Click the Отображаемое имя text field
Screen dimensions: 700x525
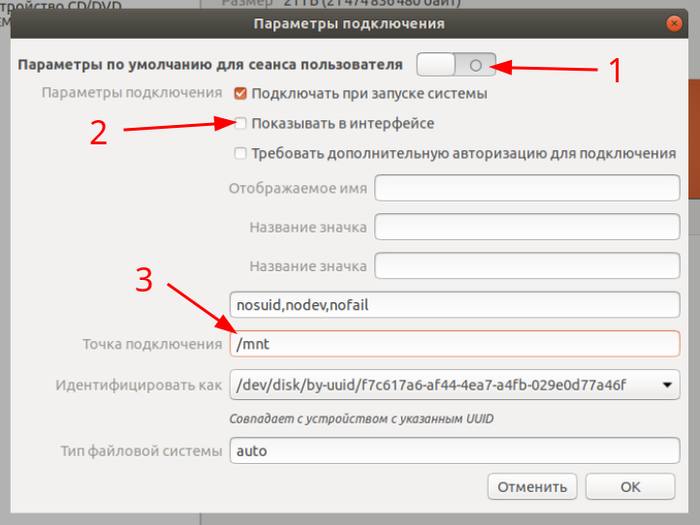pos(527,188)
